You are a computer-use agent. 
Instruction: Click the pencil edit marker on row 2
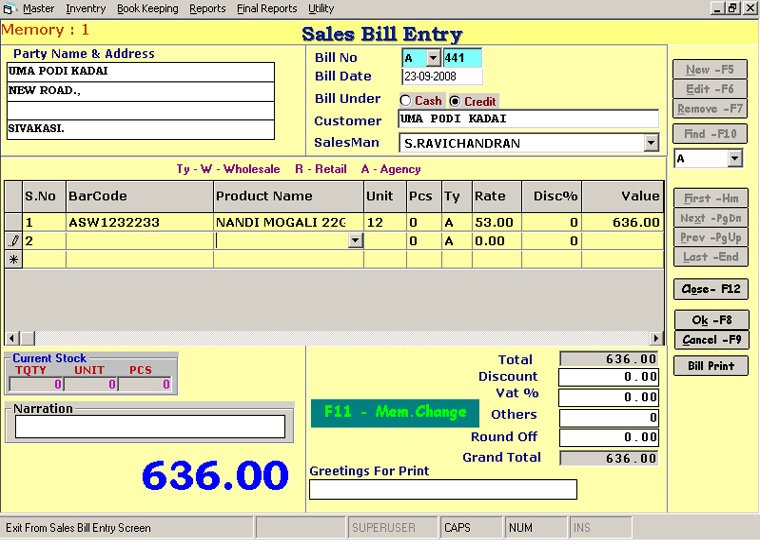pyautogui.click(x=13, y=241)
